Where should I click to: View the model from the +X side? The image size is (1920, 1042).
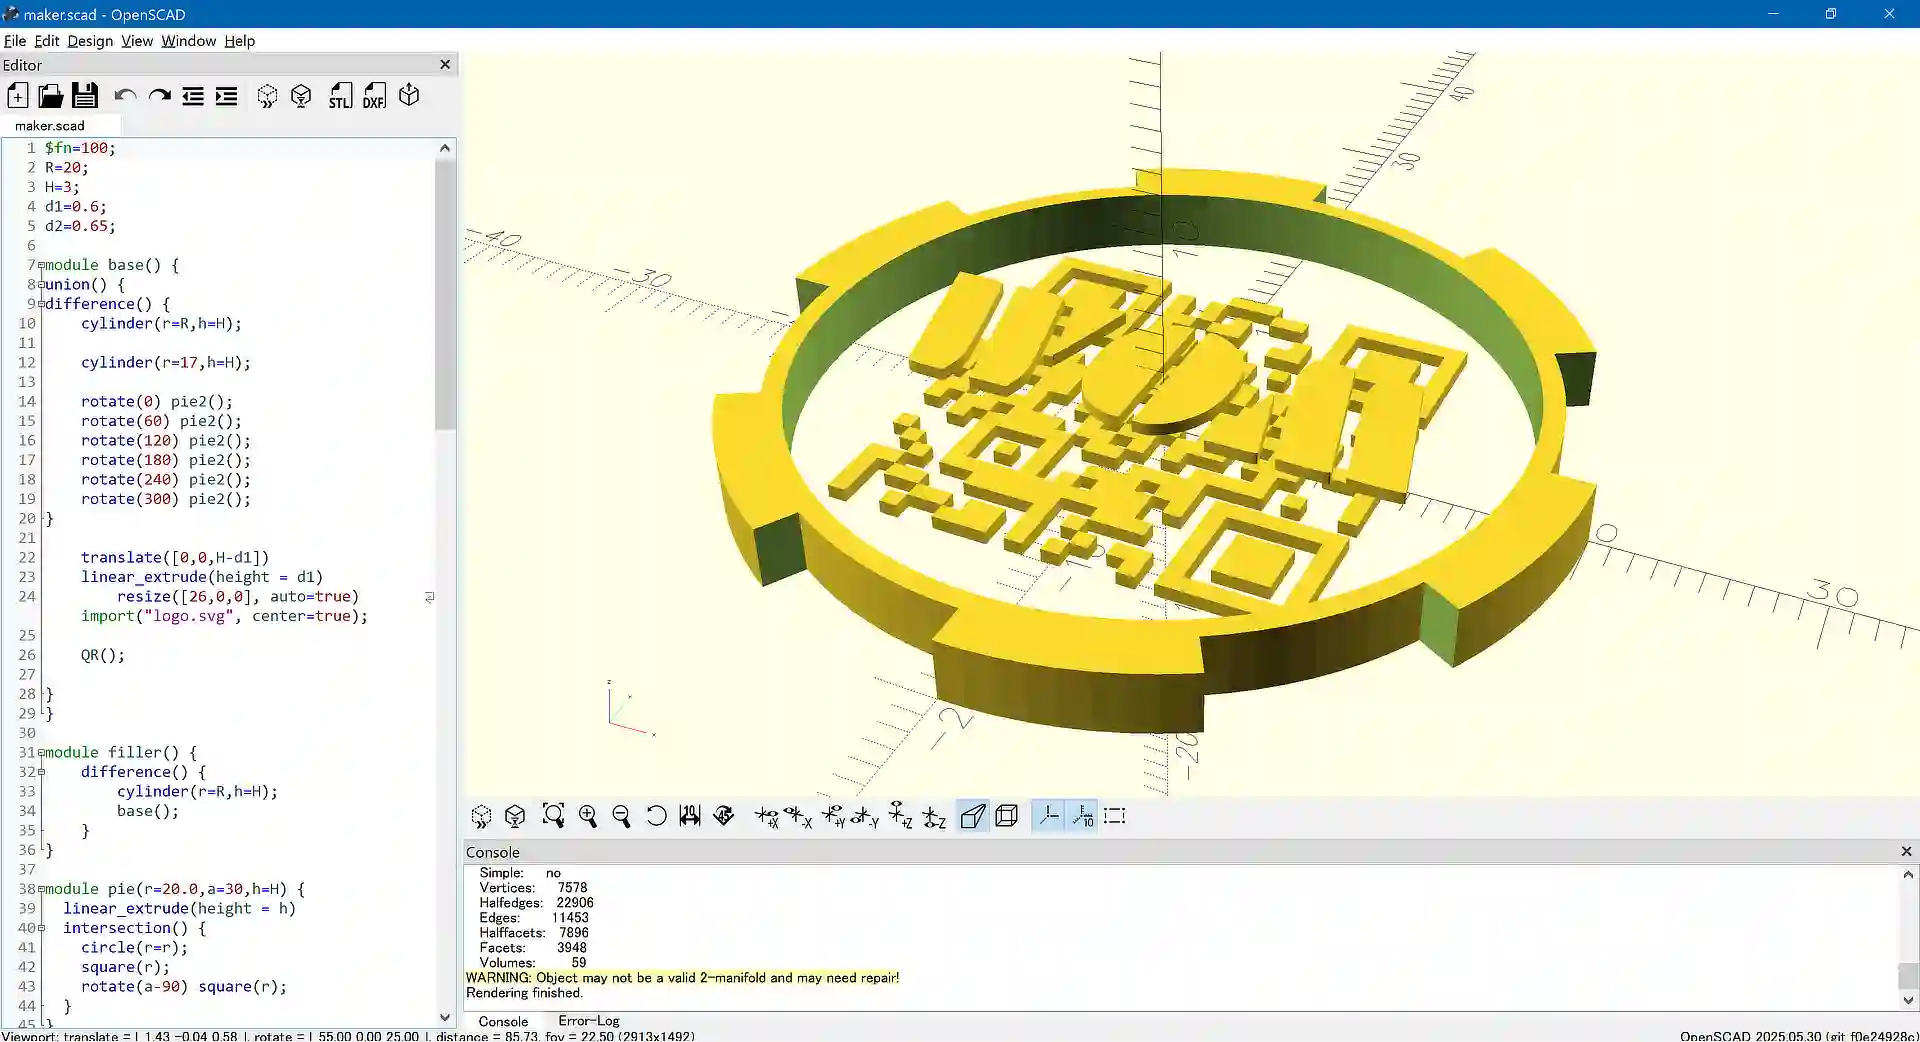click(x=767, y=816)
